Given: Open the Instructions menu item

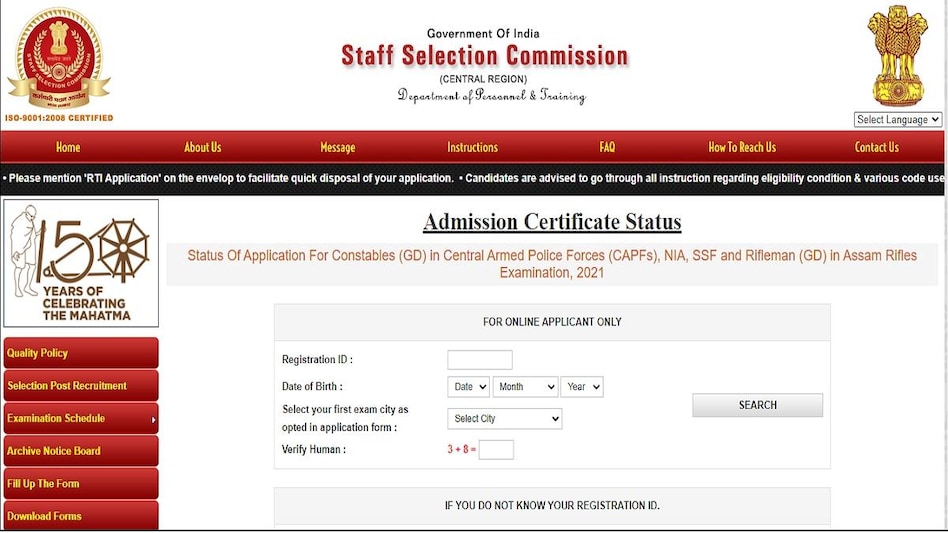Looking at the screenshot, I should coord(472,147).
